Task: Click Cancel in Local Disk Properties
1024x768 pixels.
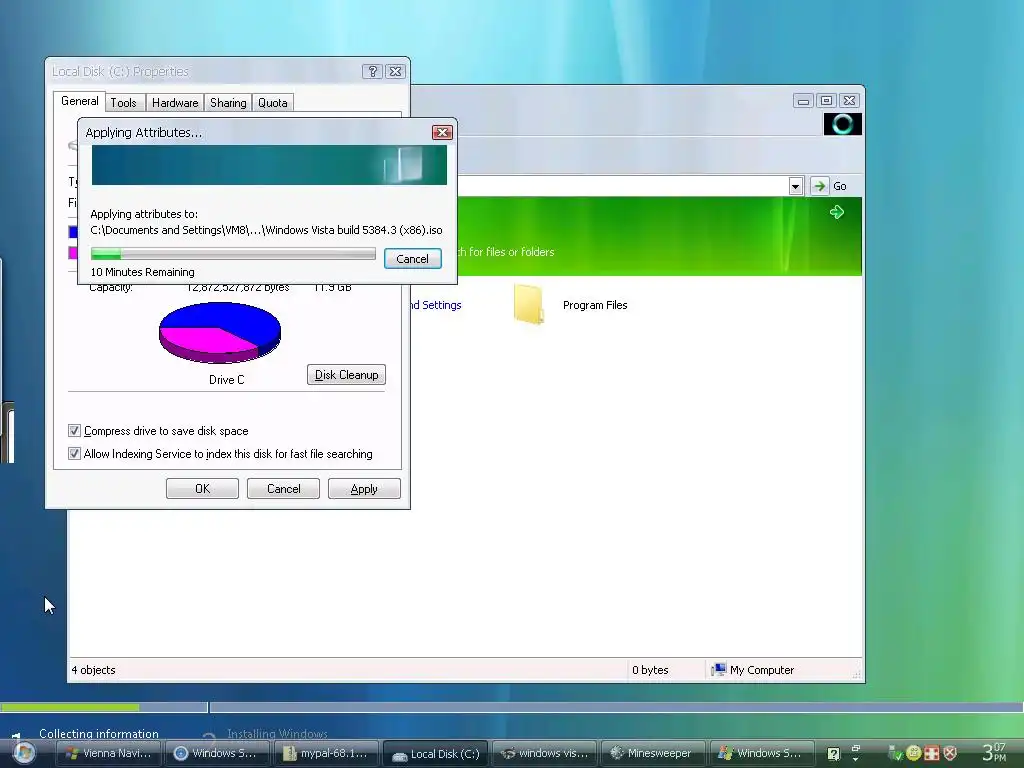Action: tap(283, 488)
